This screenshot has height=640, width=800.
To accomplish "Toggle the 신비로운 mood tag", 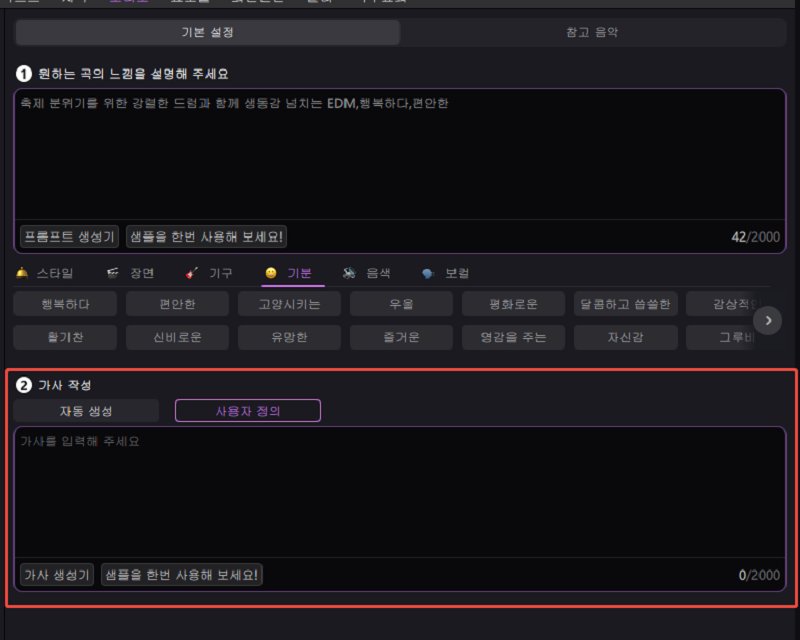I will tap(177, 337).
